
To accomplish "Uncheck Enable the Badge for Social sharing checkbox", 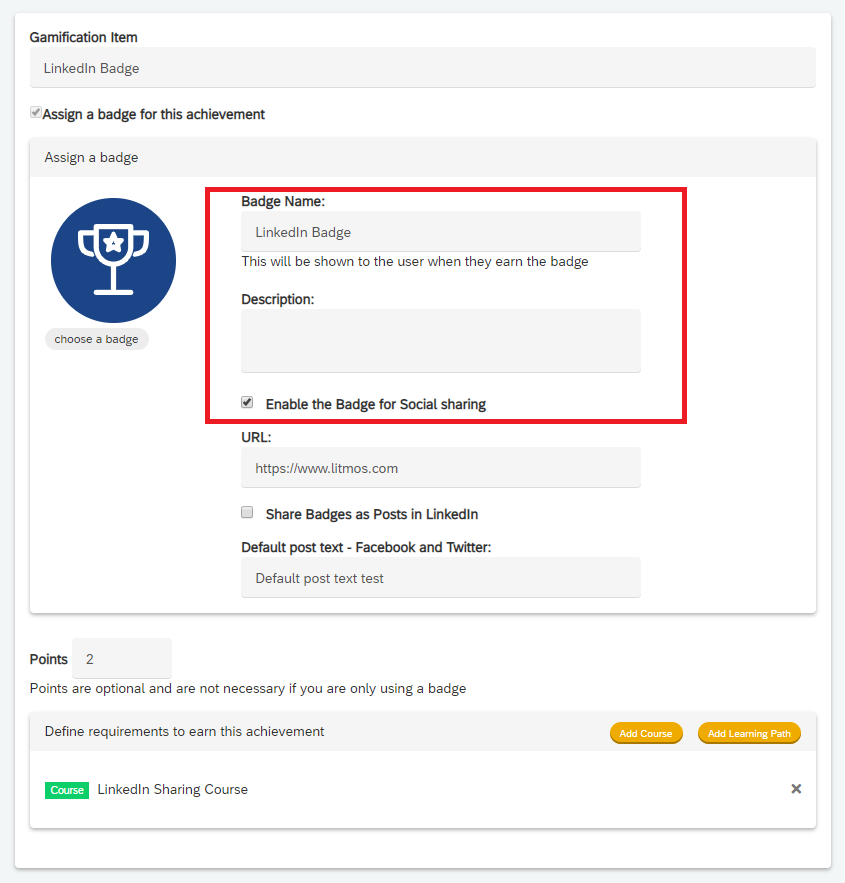I will click(x=247, y=402).
